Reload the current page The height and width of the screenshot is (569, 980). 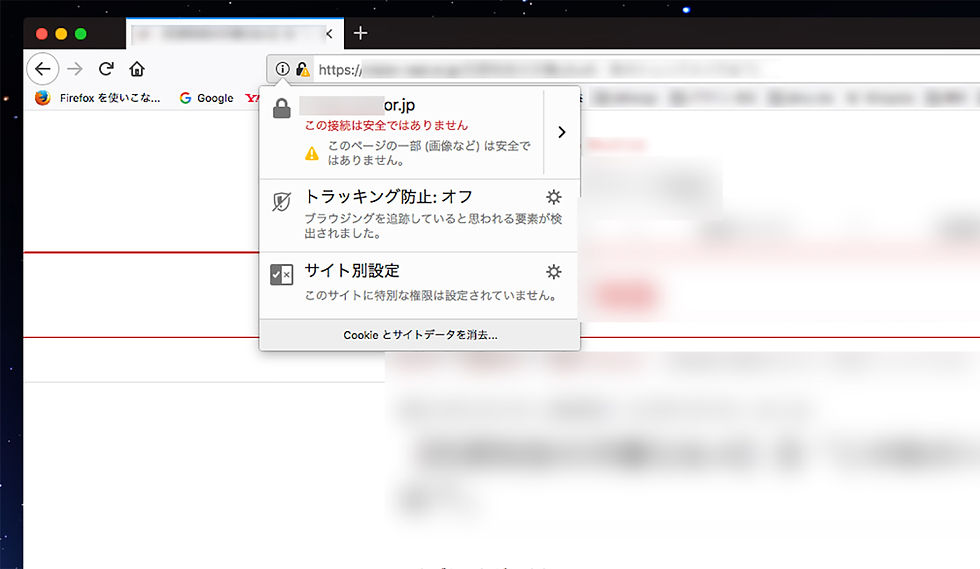pyautogui.click(x=106, y=69)
